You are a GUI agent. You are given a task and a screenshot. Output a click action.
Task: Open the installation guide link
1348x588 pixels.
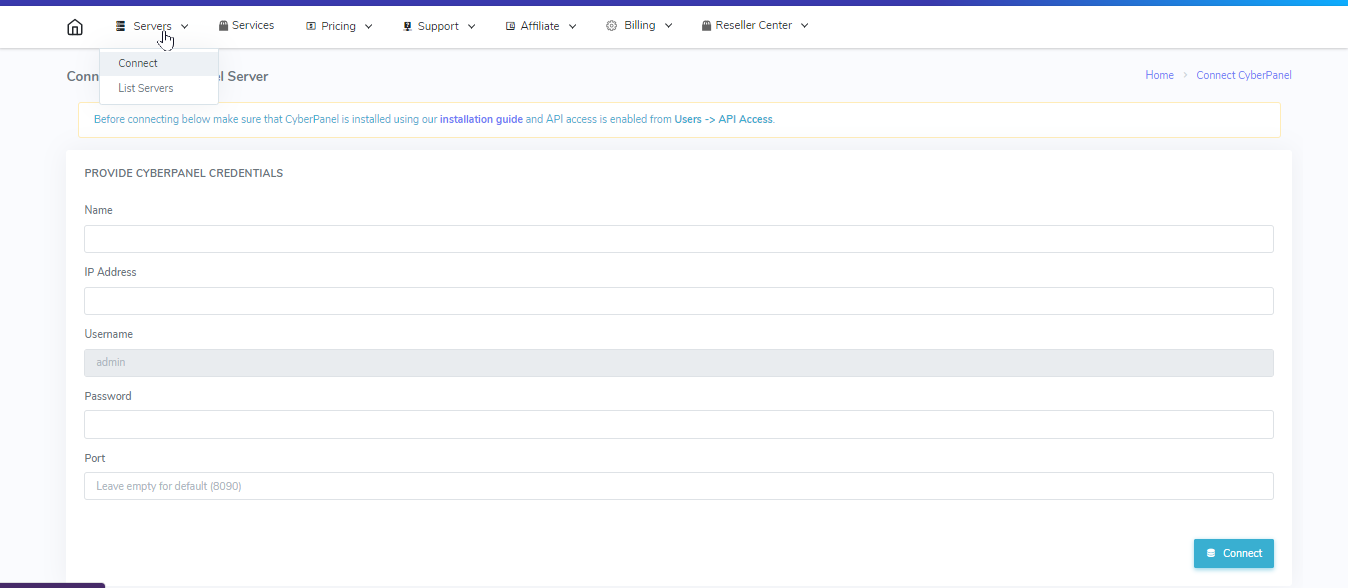click(x=481, y=119)
